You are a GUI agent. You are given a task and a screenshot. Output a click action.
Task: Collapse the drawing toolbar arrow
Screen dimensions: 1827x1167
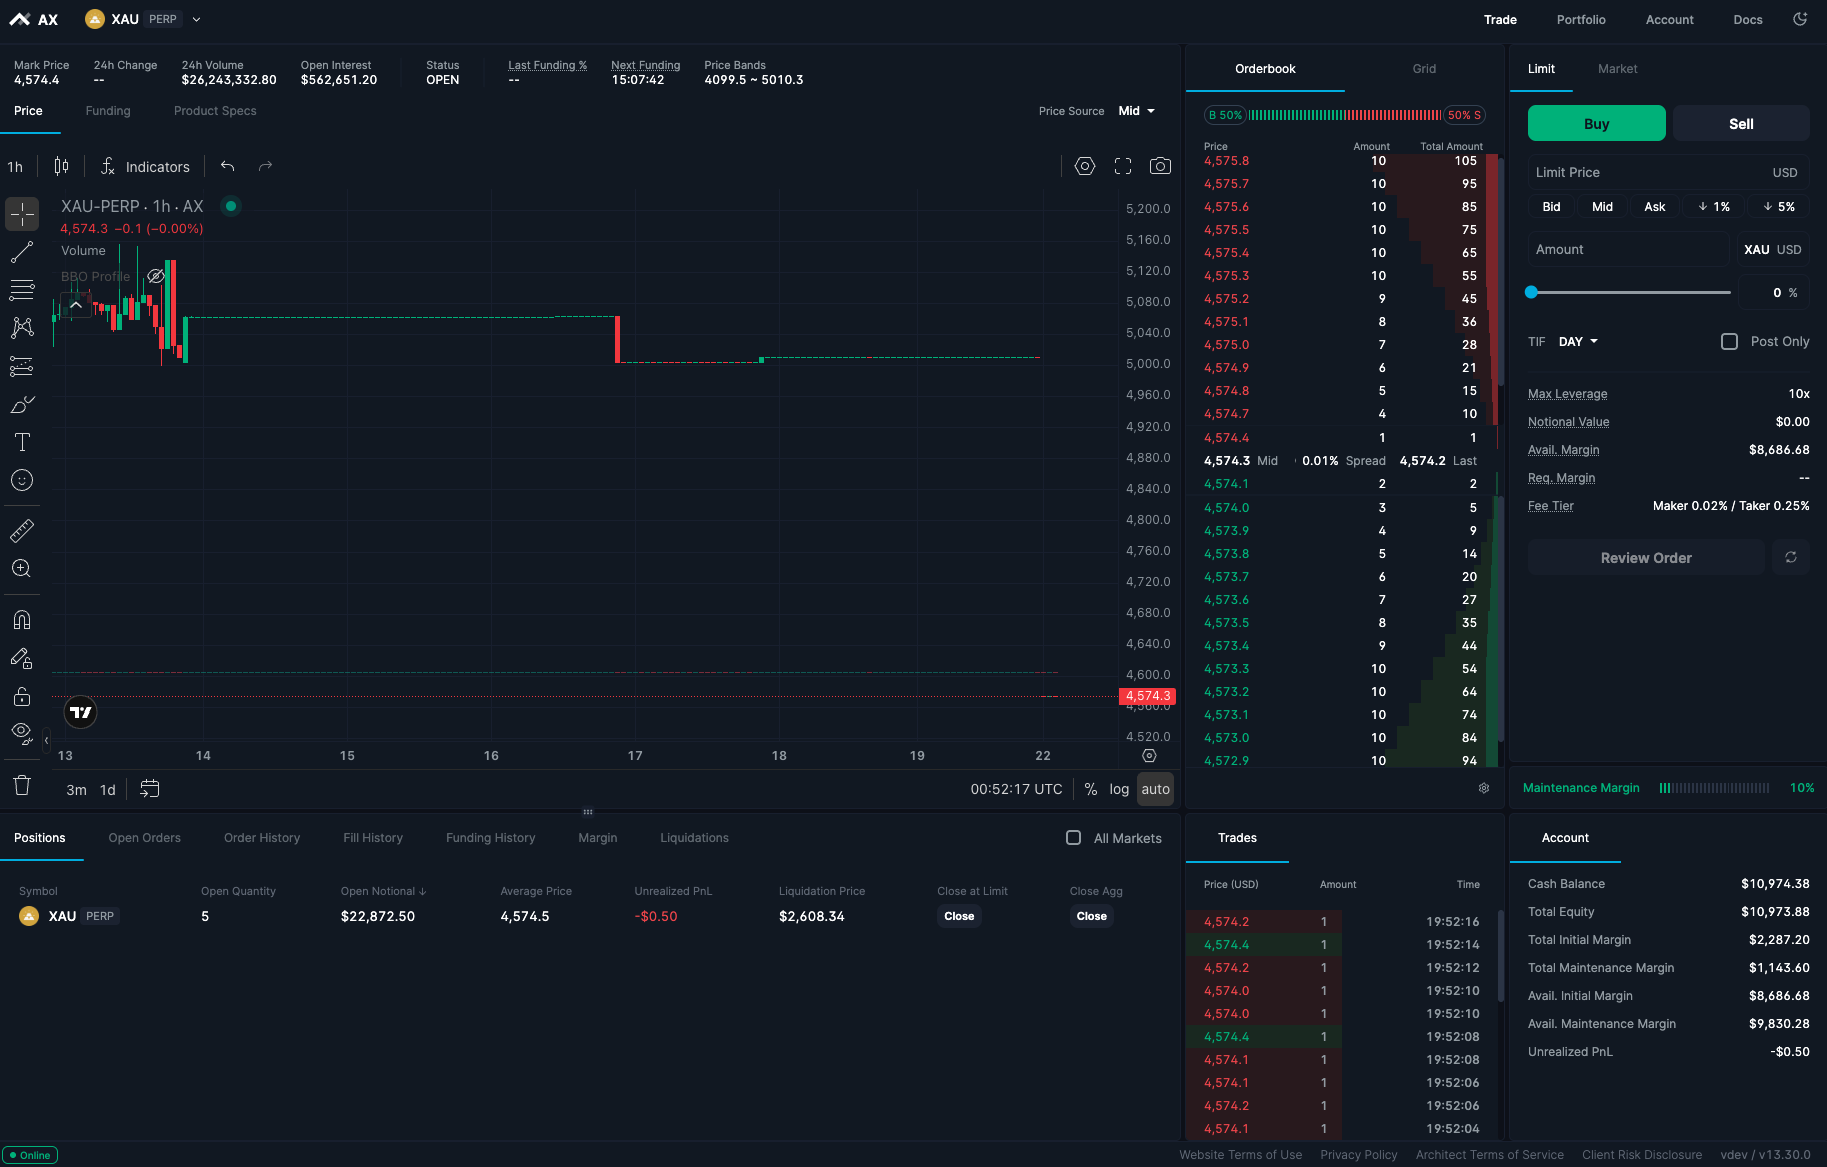coord(46,740)
